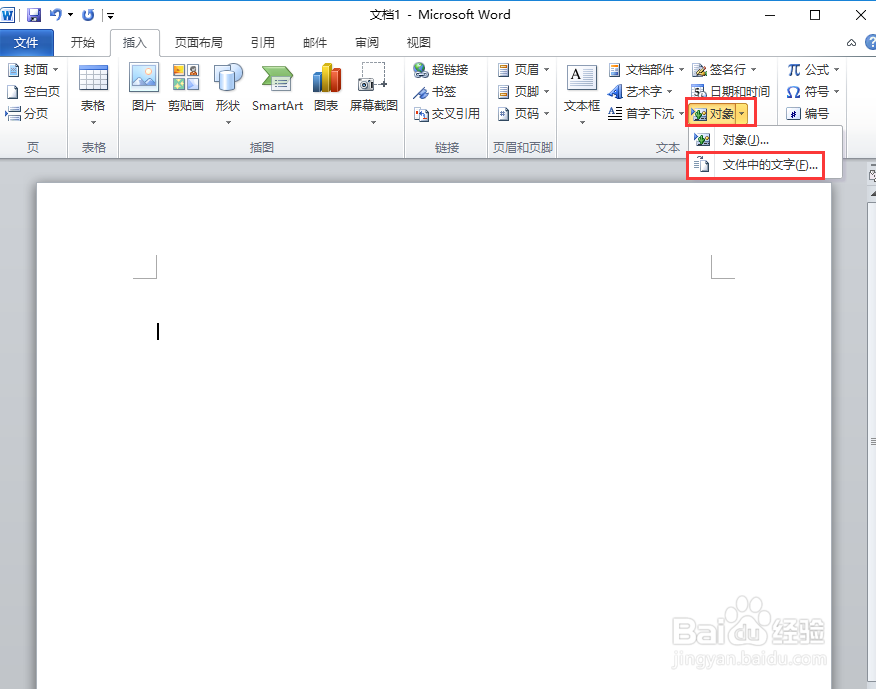Open the 文档部件 quick parts menu
The height and width of the screenshot is (689, 876).
click(646, 70)
